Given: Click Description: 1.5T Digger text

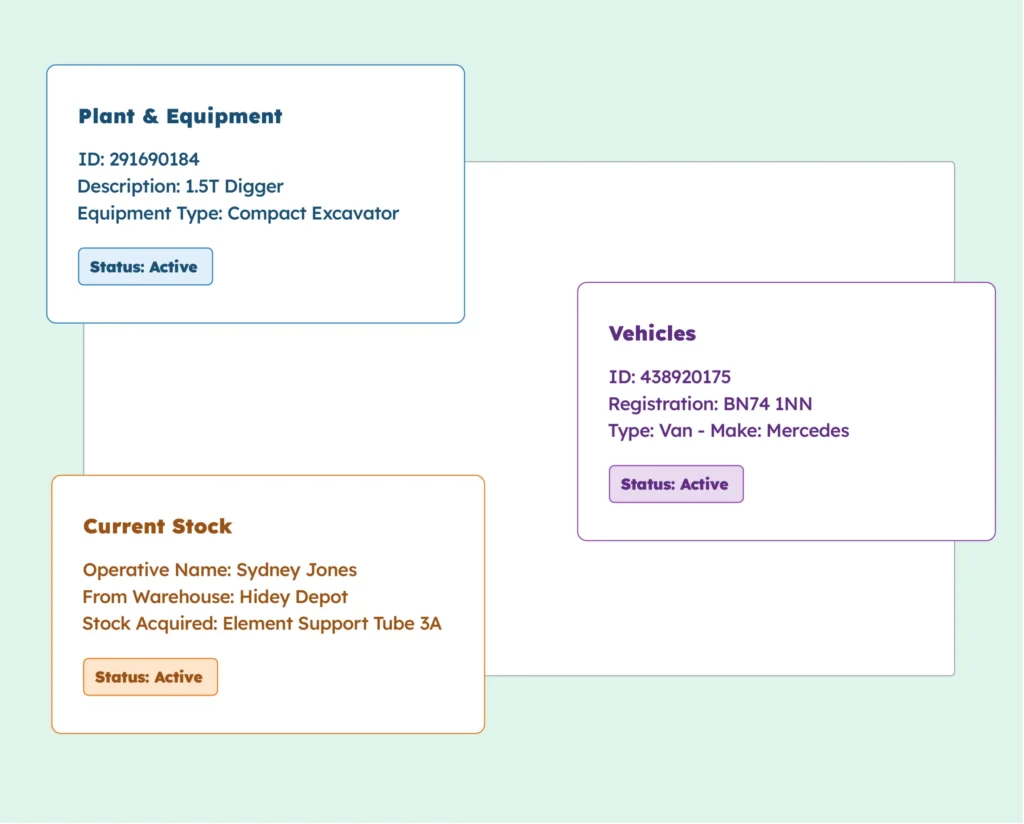Looking at the screenshot, I should (180, 187).
